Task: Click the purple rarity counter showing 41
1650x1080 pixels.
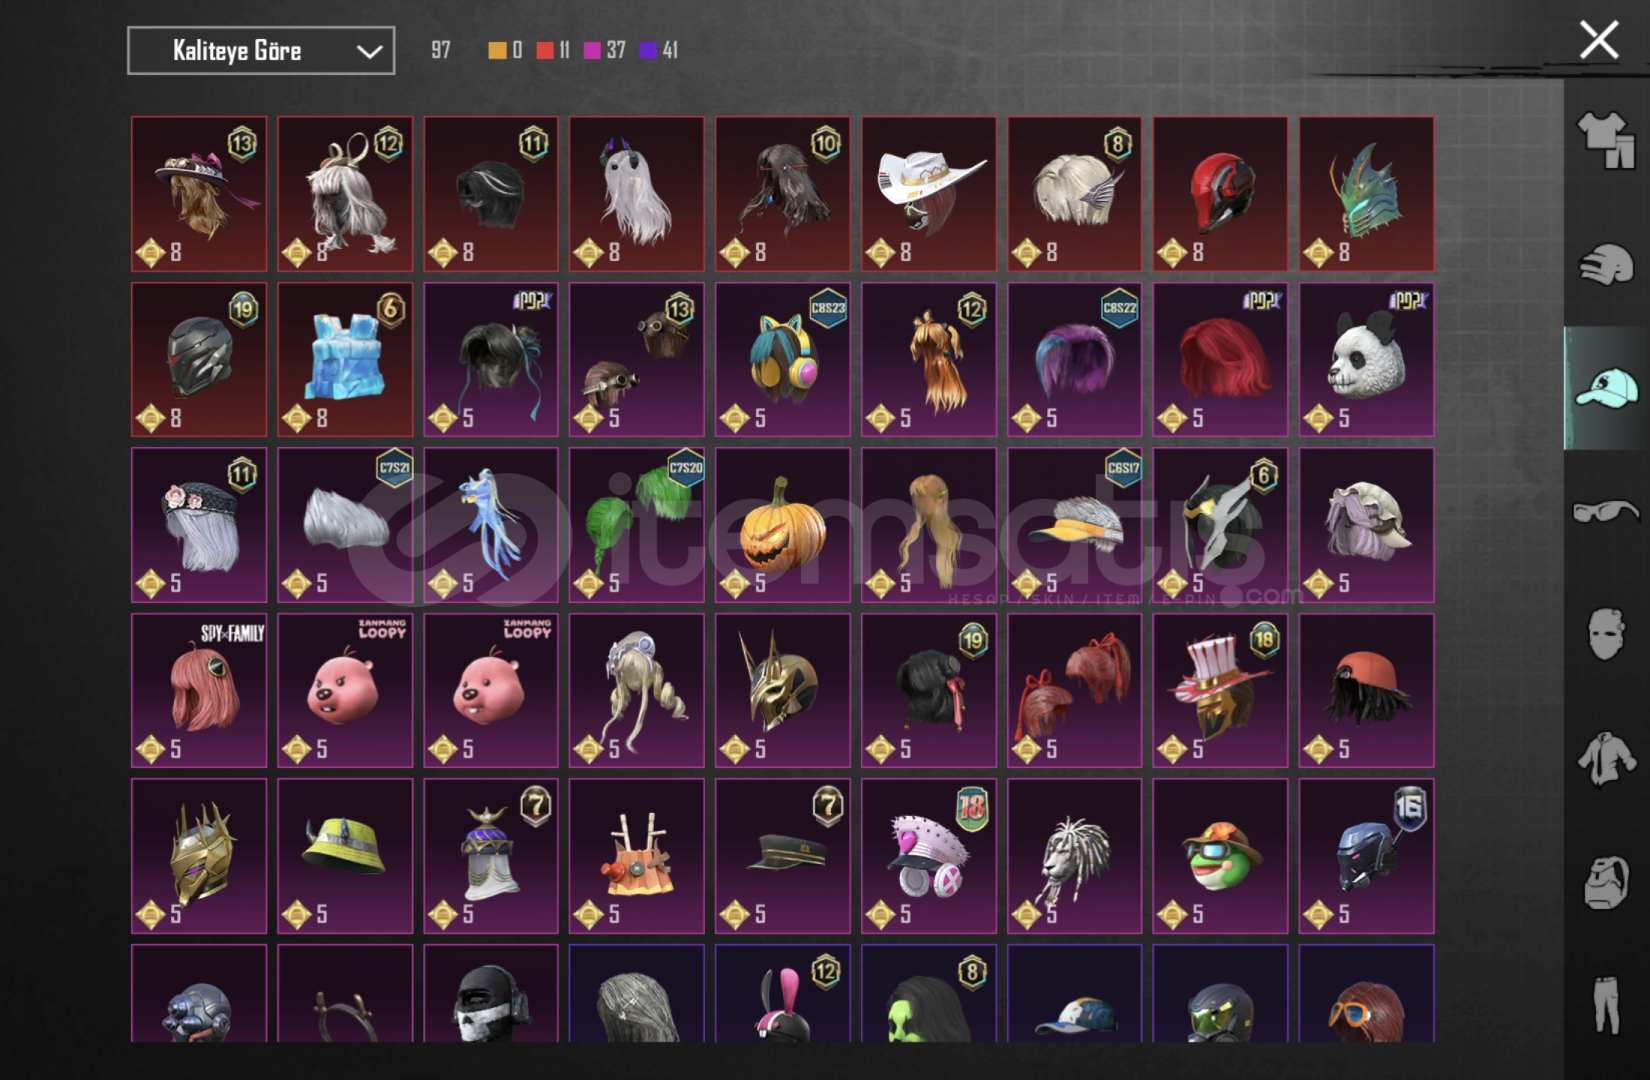Action: pyautogui.click(x=659, y=50)
